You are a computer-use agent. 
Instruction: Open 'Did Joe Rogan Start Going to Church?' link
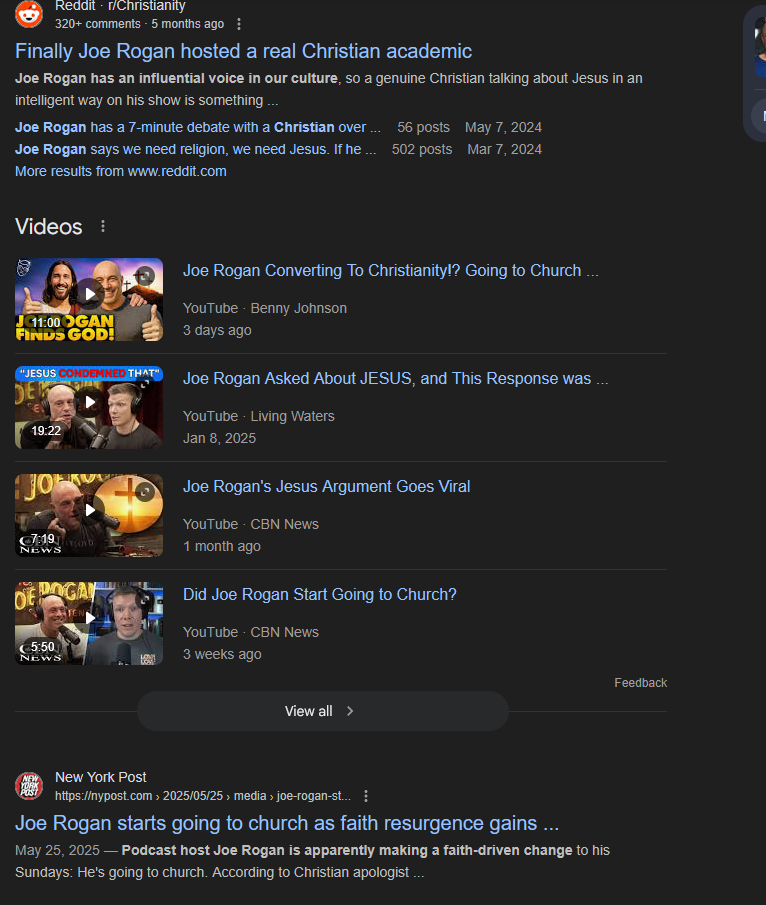point(320,594)
